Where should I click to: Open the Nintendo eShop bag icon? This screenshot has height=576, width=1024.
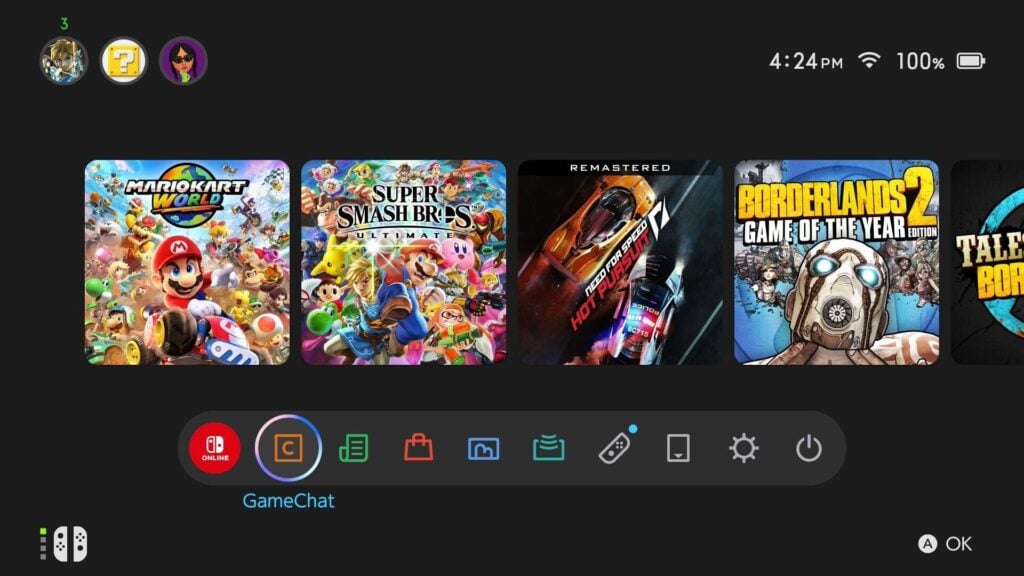point(419,448)
